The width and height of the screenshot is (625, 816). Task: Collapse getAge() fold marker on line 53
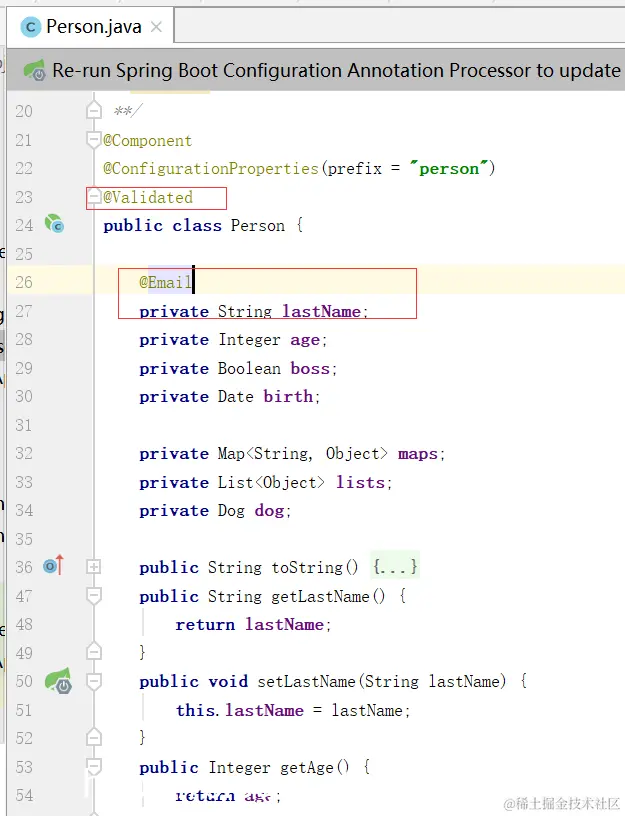94,766
